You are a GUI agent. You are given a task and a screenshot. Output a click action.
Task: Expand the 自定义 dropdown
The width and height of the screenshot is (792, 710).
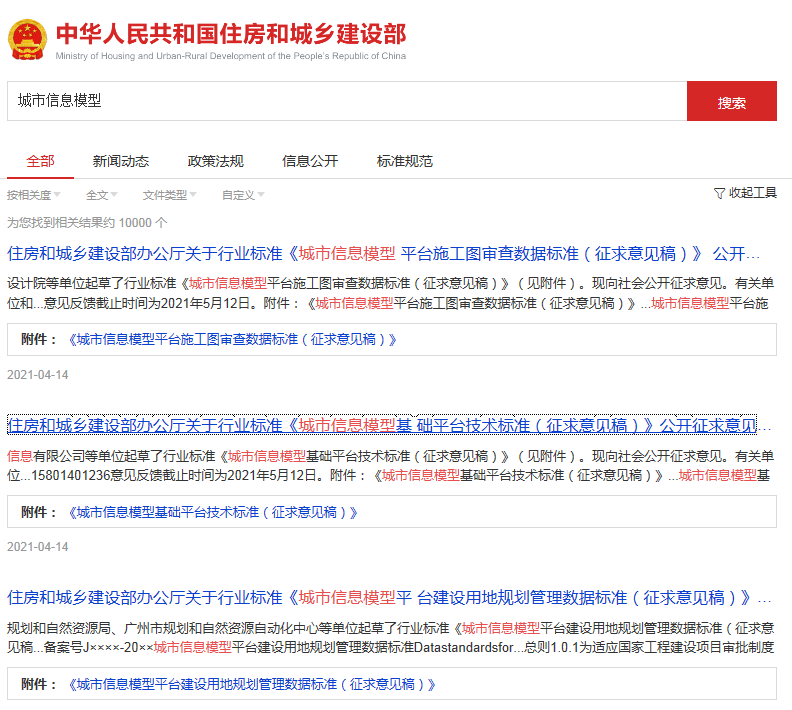coord(243,195)
